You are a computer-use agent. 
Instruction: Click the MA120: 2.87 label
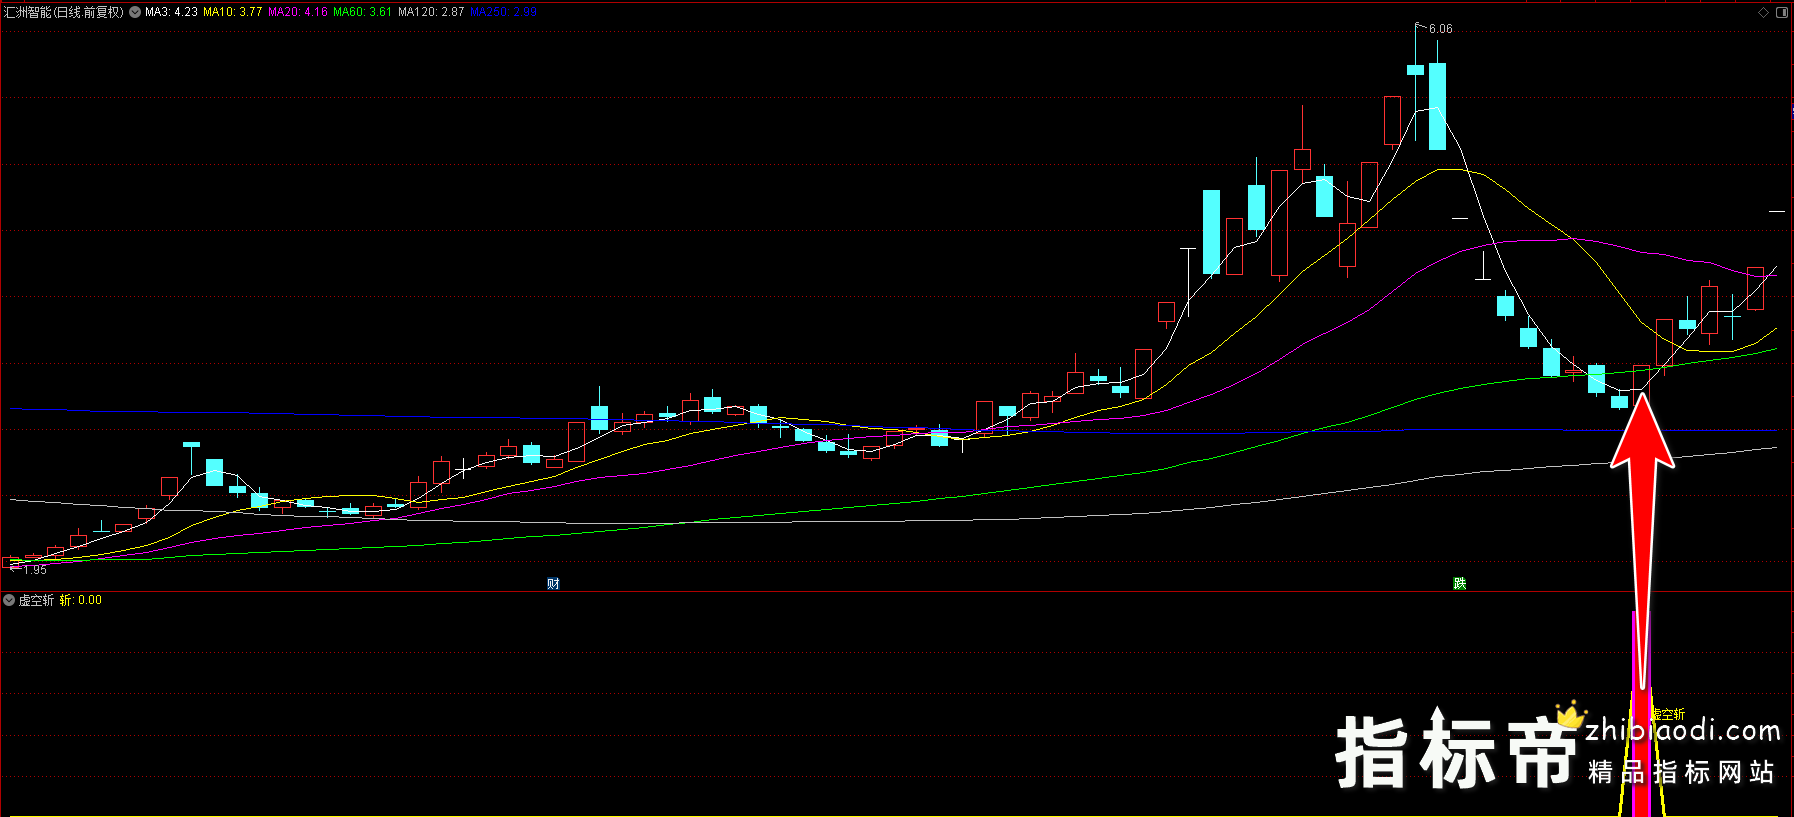coord(431,12)
